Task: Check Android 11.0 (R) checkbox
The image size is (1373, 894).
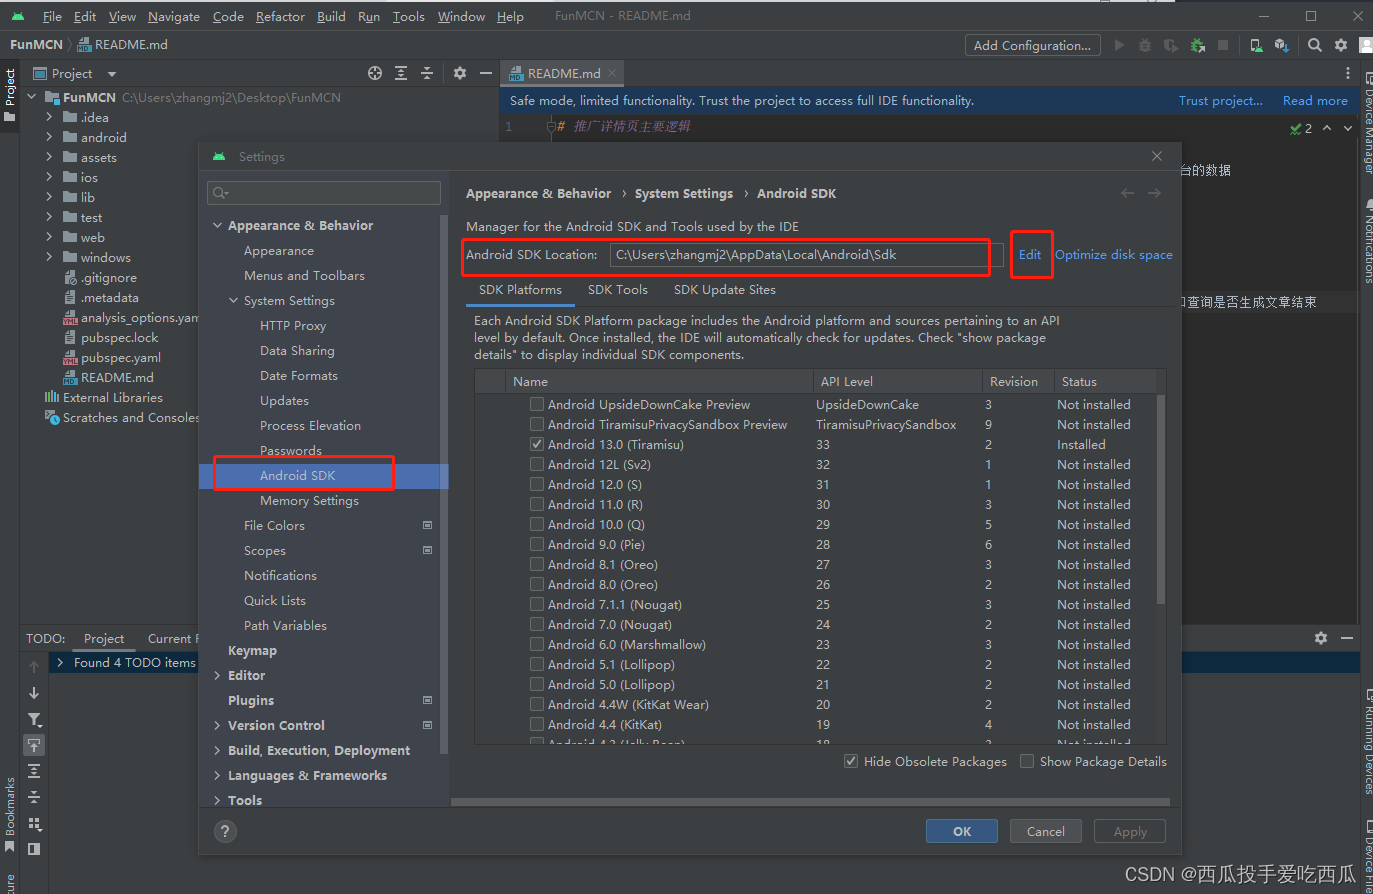Action: pyautogui.click(x=537, y=504)
